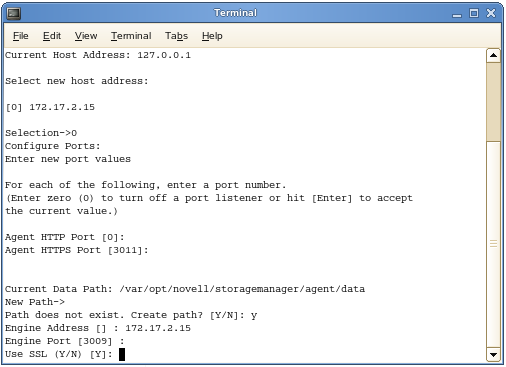Click the scrollbar up arrow
The height and width of the screenshot is (367, 506).
[493, 55]
